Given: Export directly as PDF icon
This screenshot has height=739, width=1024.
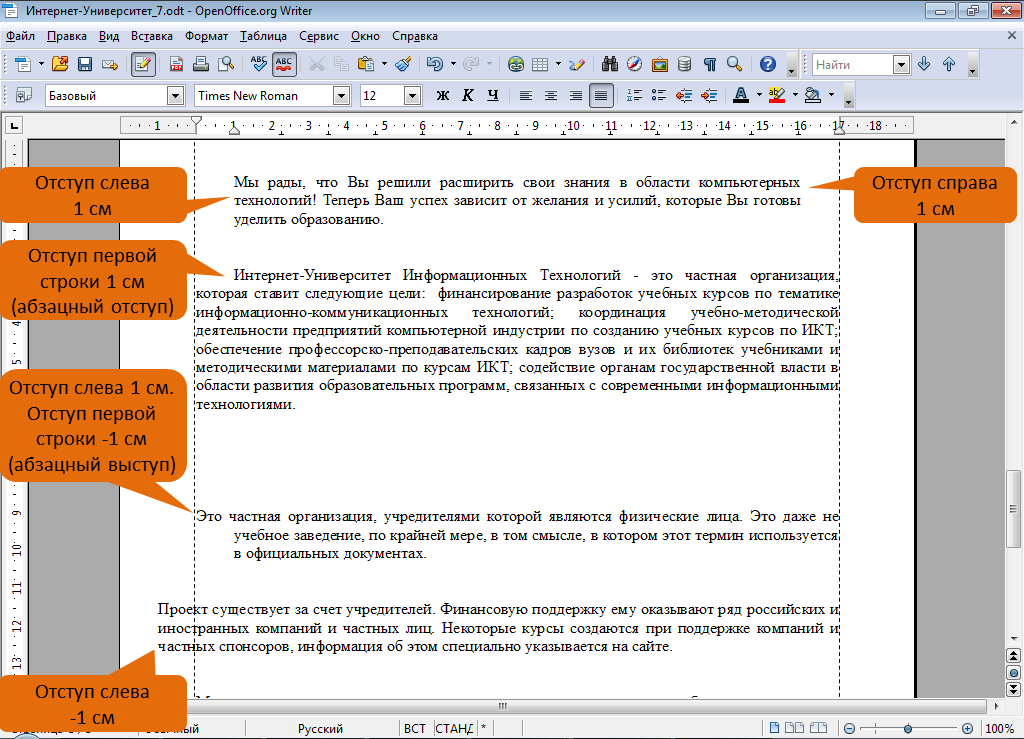Looking at the screenshot, I should pyautogui.click(x=176, y=64).
